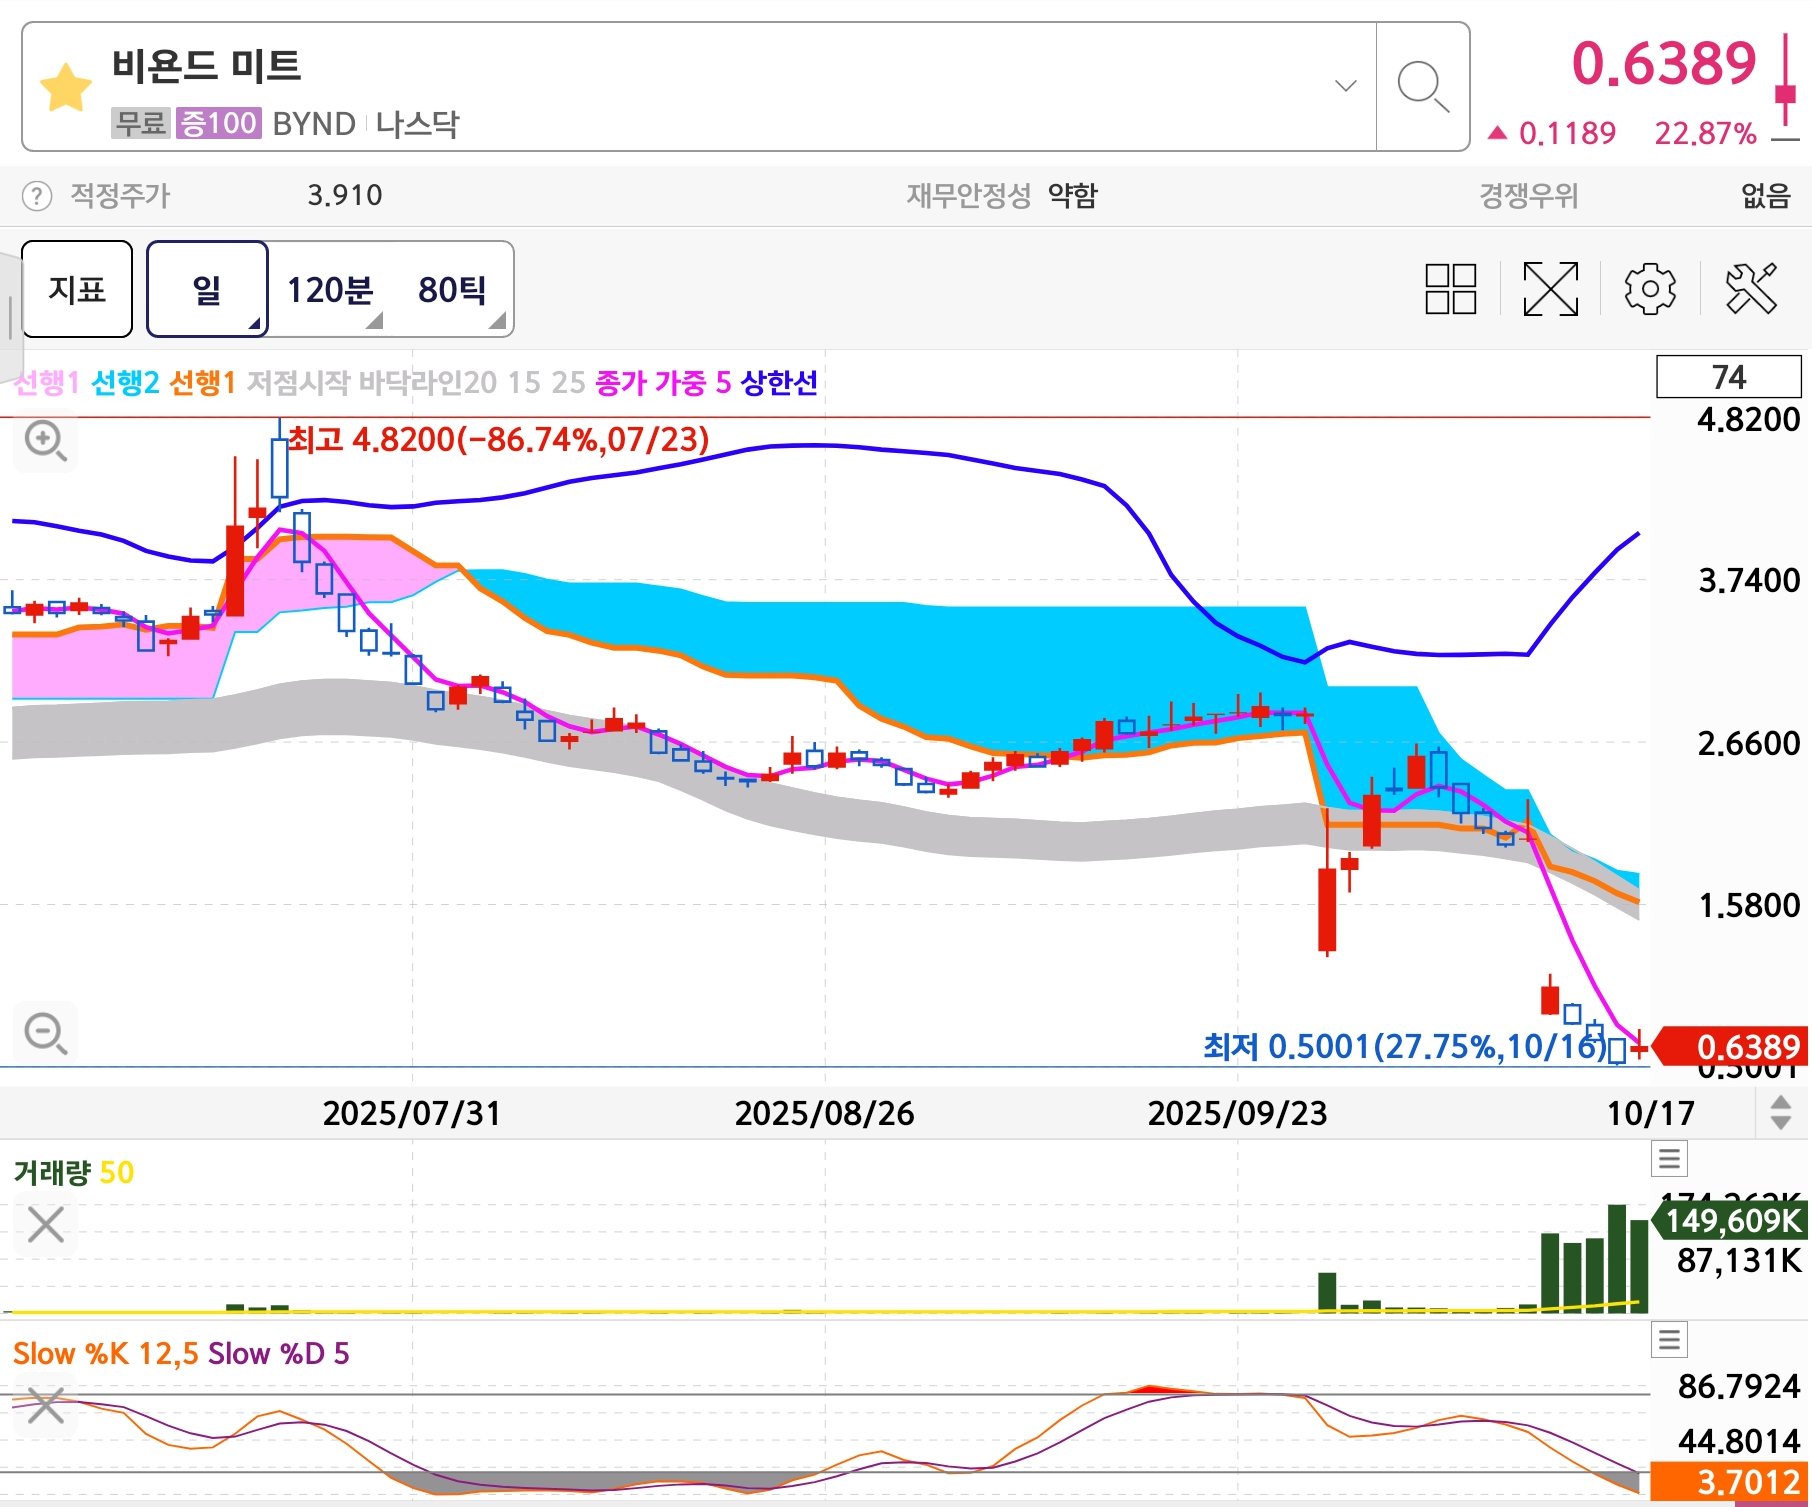Open chart settings gear

(x=1650, y=289)
